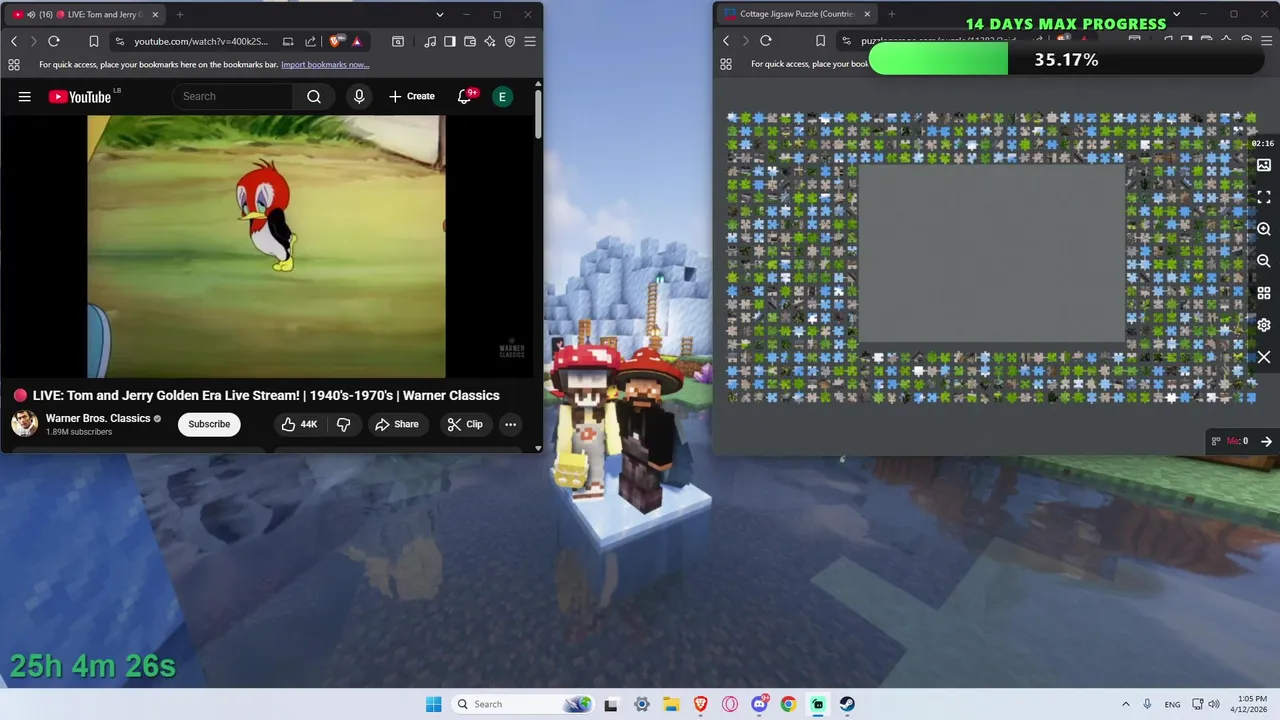Viewport: 1280px width, 720px height.
Task: Open Brave Shields lion icon in YouTube window
Action: point(335,41)
